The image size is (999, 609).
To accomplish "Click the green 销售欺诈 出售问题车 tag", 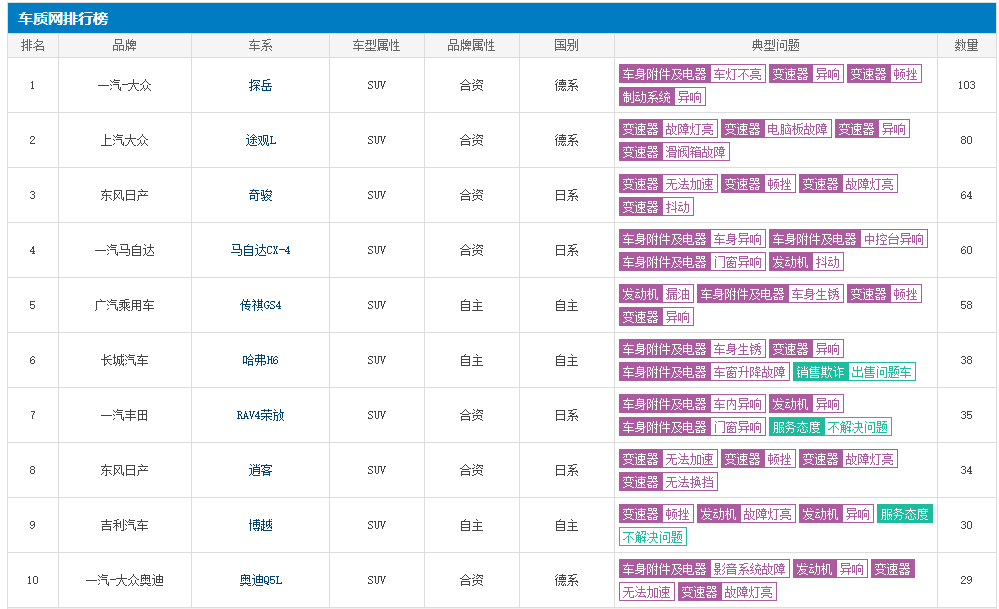I will pyautogui.click(x=854, y=372).
